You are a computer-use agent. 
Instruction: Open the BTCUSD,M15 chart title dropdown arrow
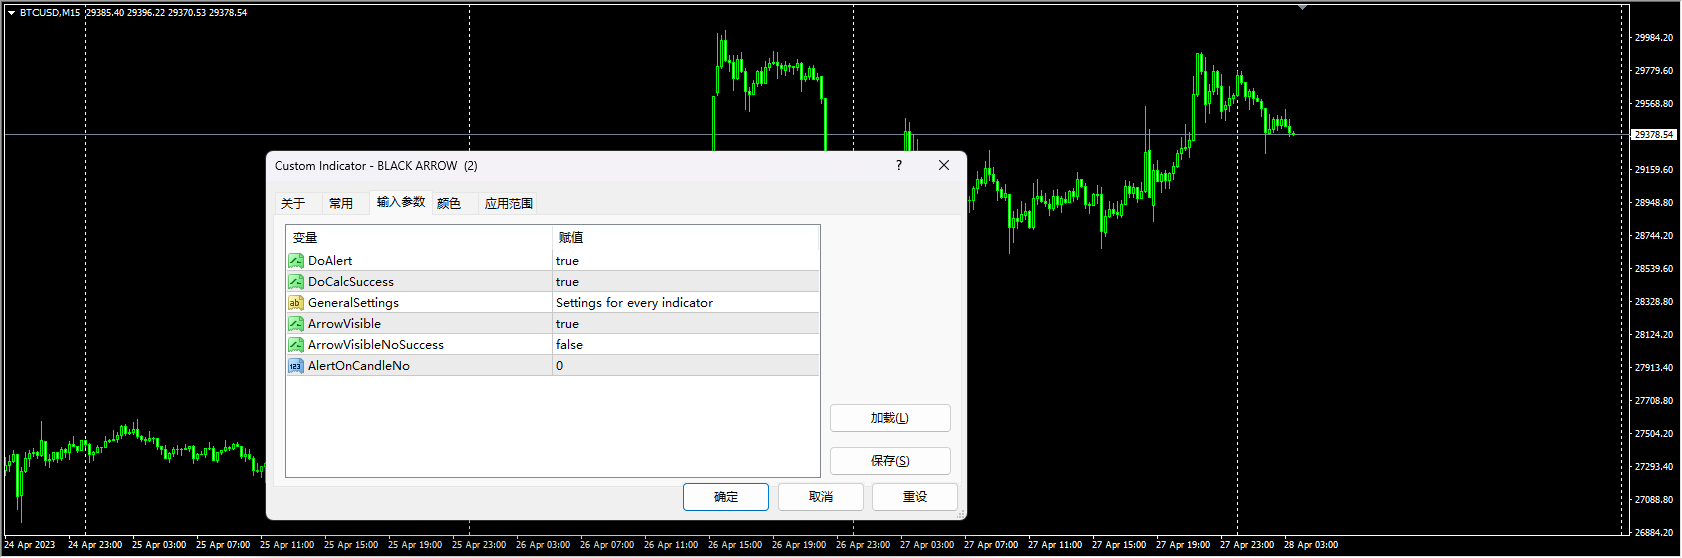[11, 13]
